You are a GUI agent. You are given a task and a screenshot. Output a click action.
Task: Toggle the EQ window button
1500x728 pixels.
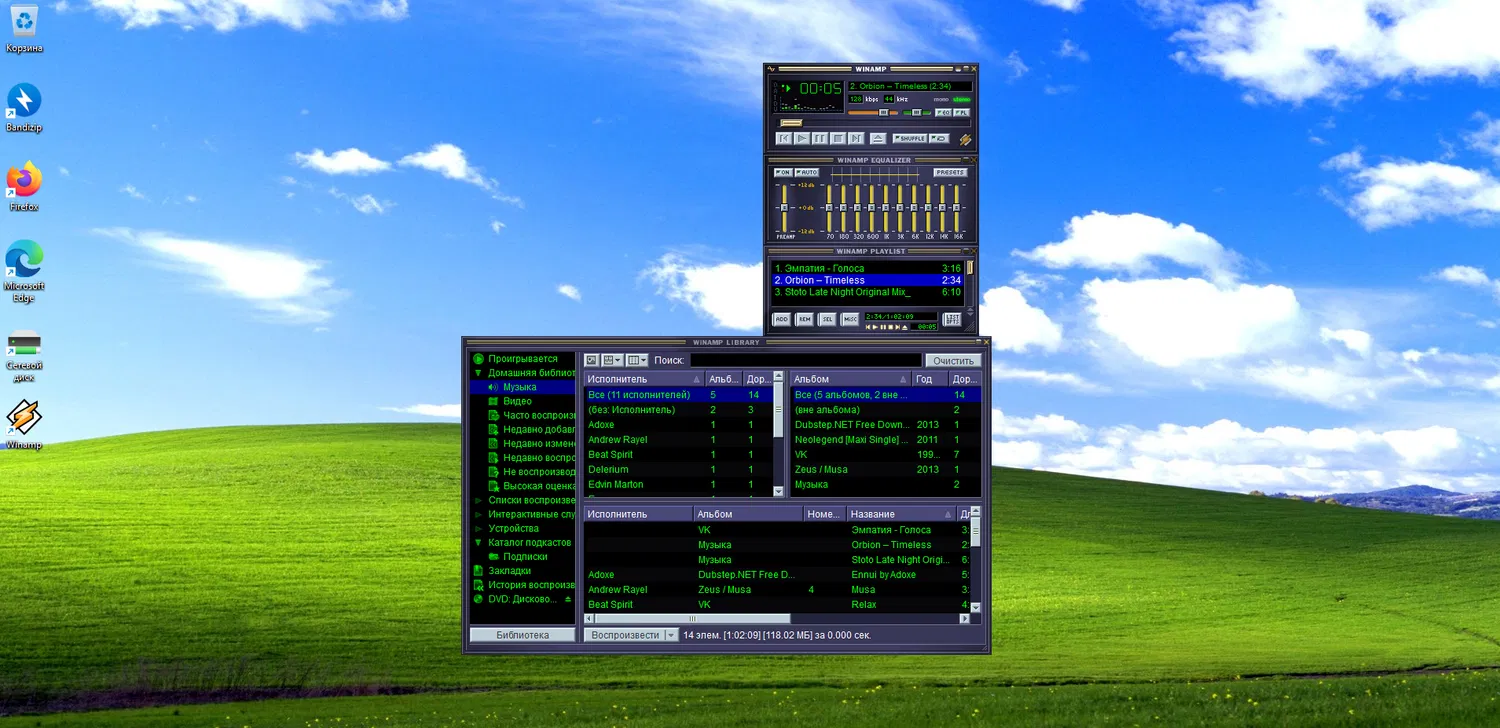pos(942,112)
